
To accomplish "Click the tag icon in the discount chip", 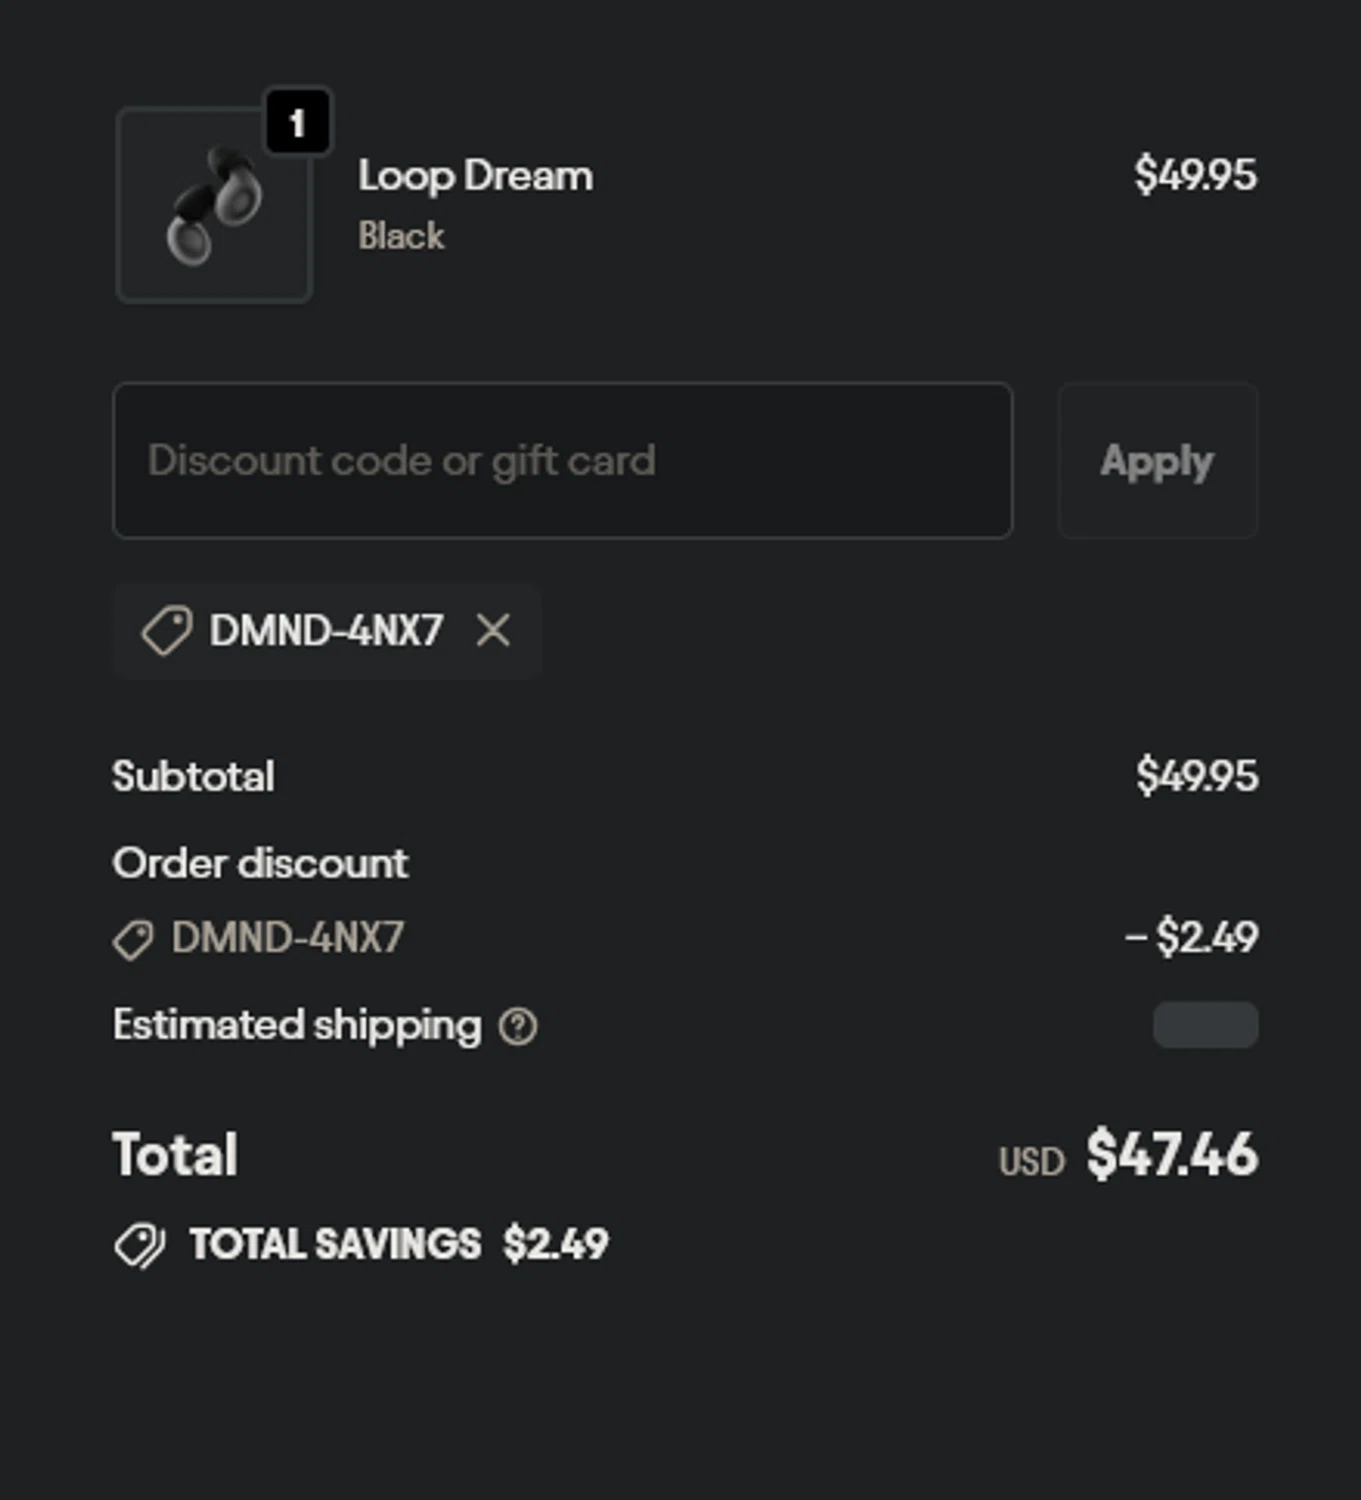I will (166, 631).
